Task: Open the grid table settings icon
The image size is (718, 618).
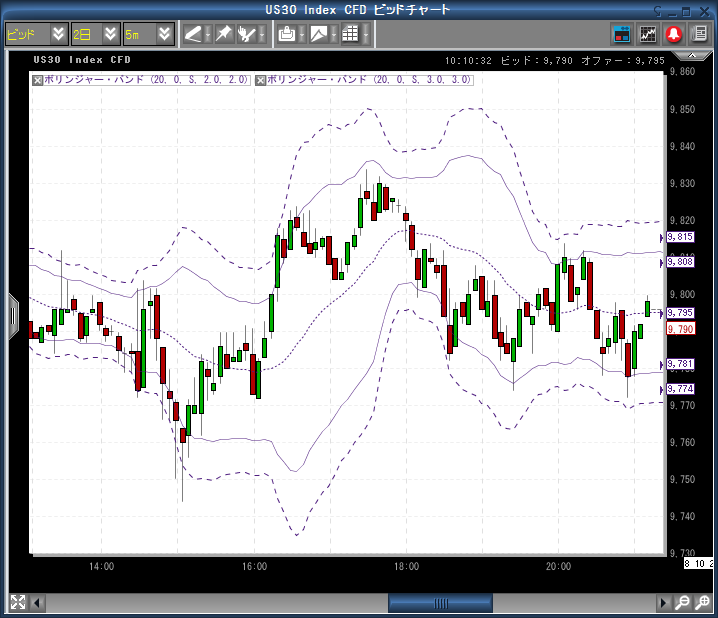Action: [x=349, y=34]
